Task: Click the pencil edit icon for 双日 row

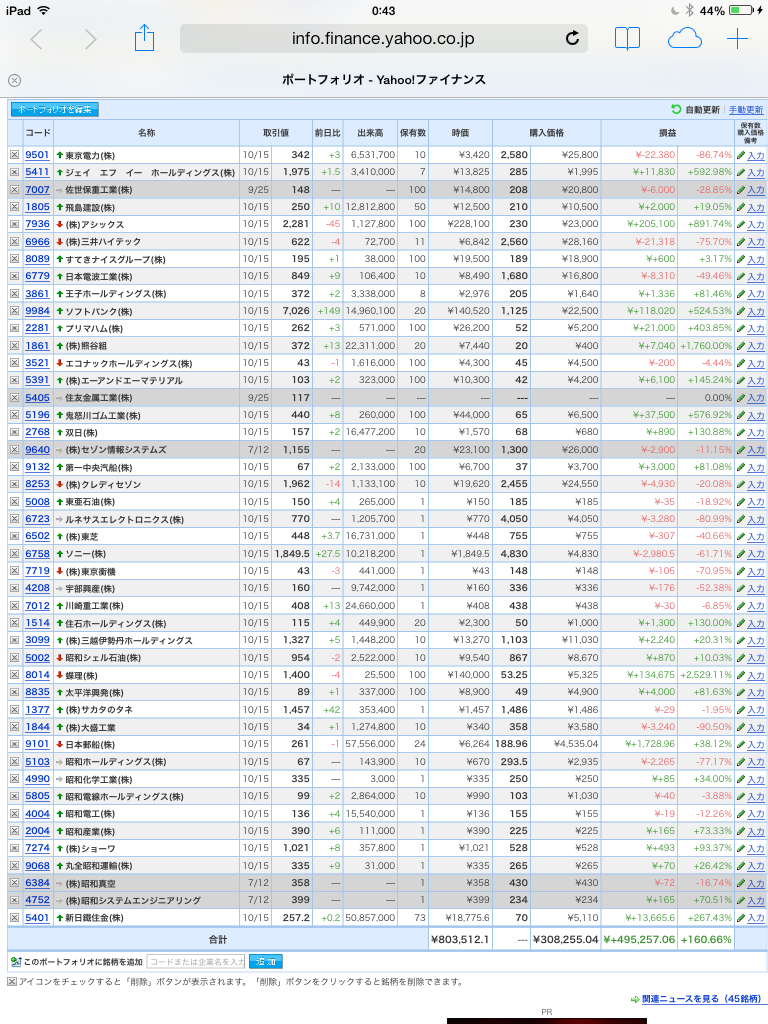Action: pos(741,433)
